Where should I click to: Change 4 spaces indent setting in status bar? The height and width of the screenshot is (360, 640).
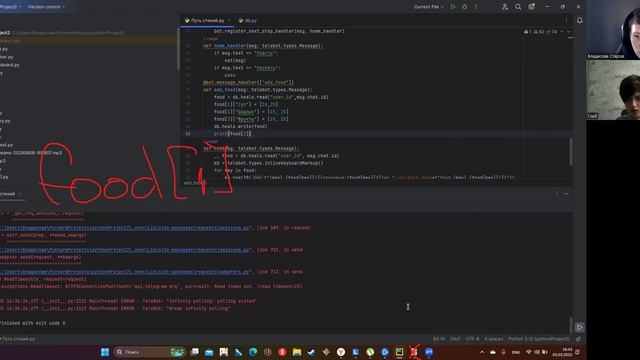(493, 339)
